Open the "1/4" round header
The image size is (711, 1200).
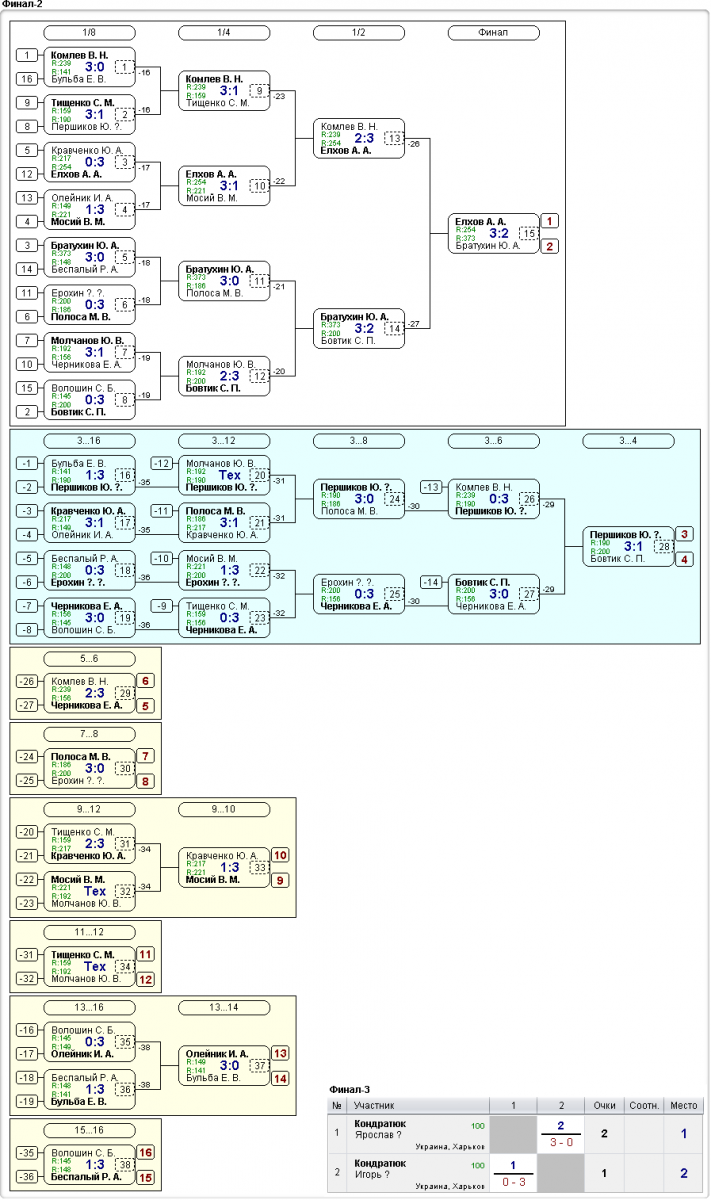pos(224,33)
